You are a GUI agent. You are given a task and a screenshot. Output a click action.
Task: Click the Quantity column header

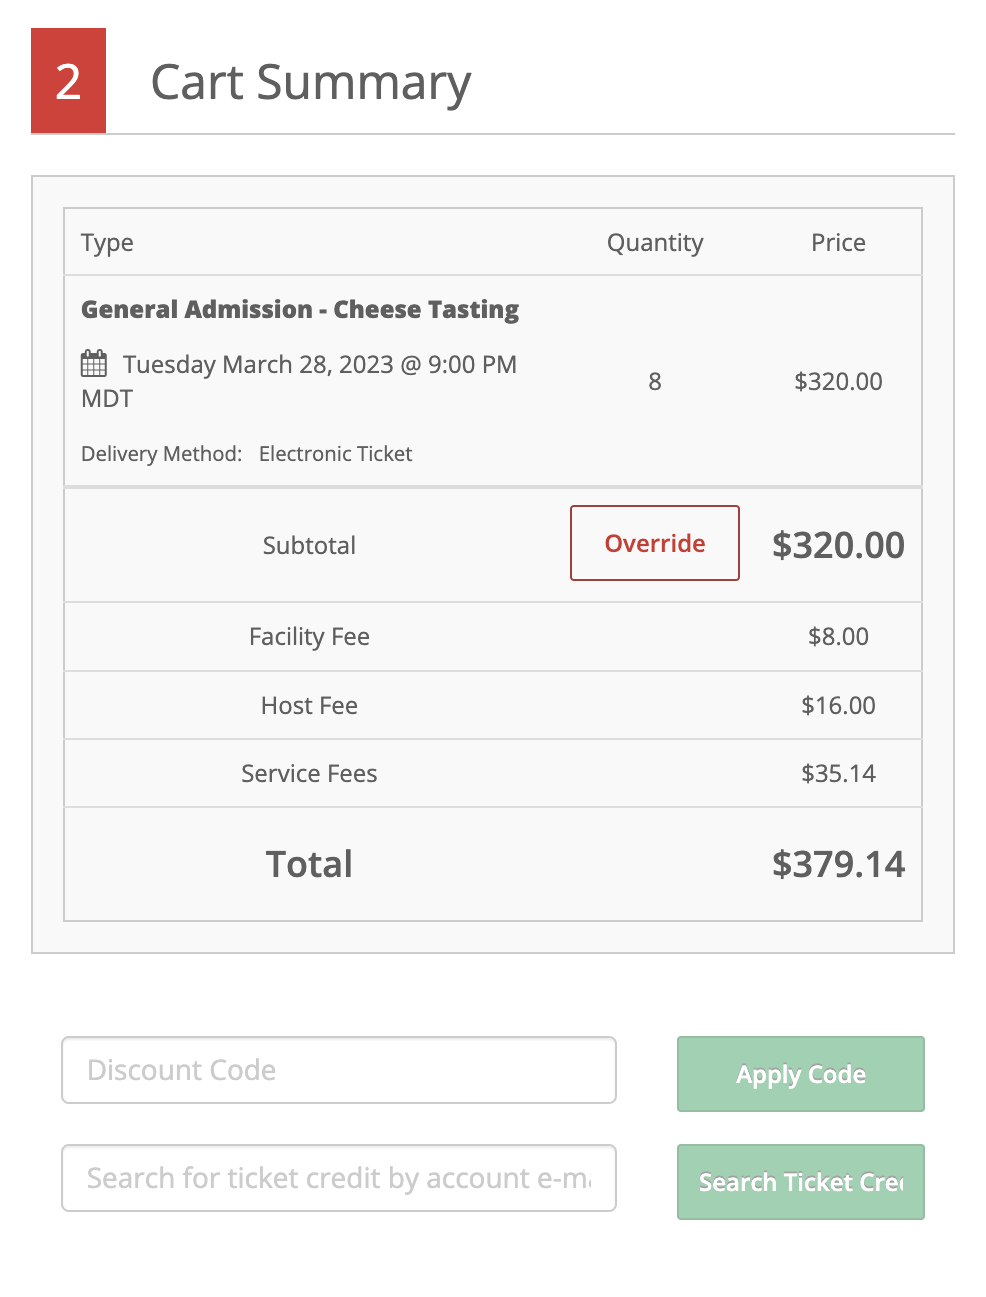[x=655, y=243]
